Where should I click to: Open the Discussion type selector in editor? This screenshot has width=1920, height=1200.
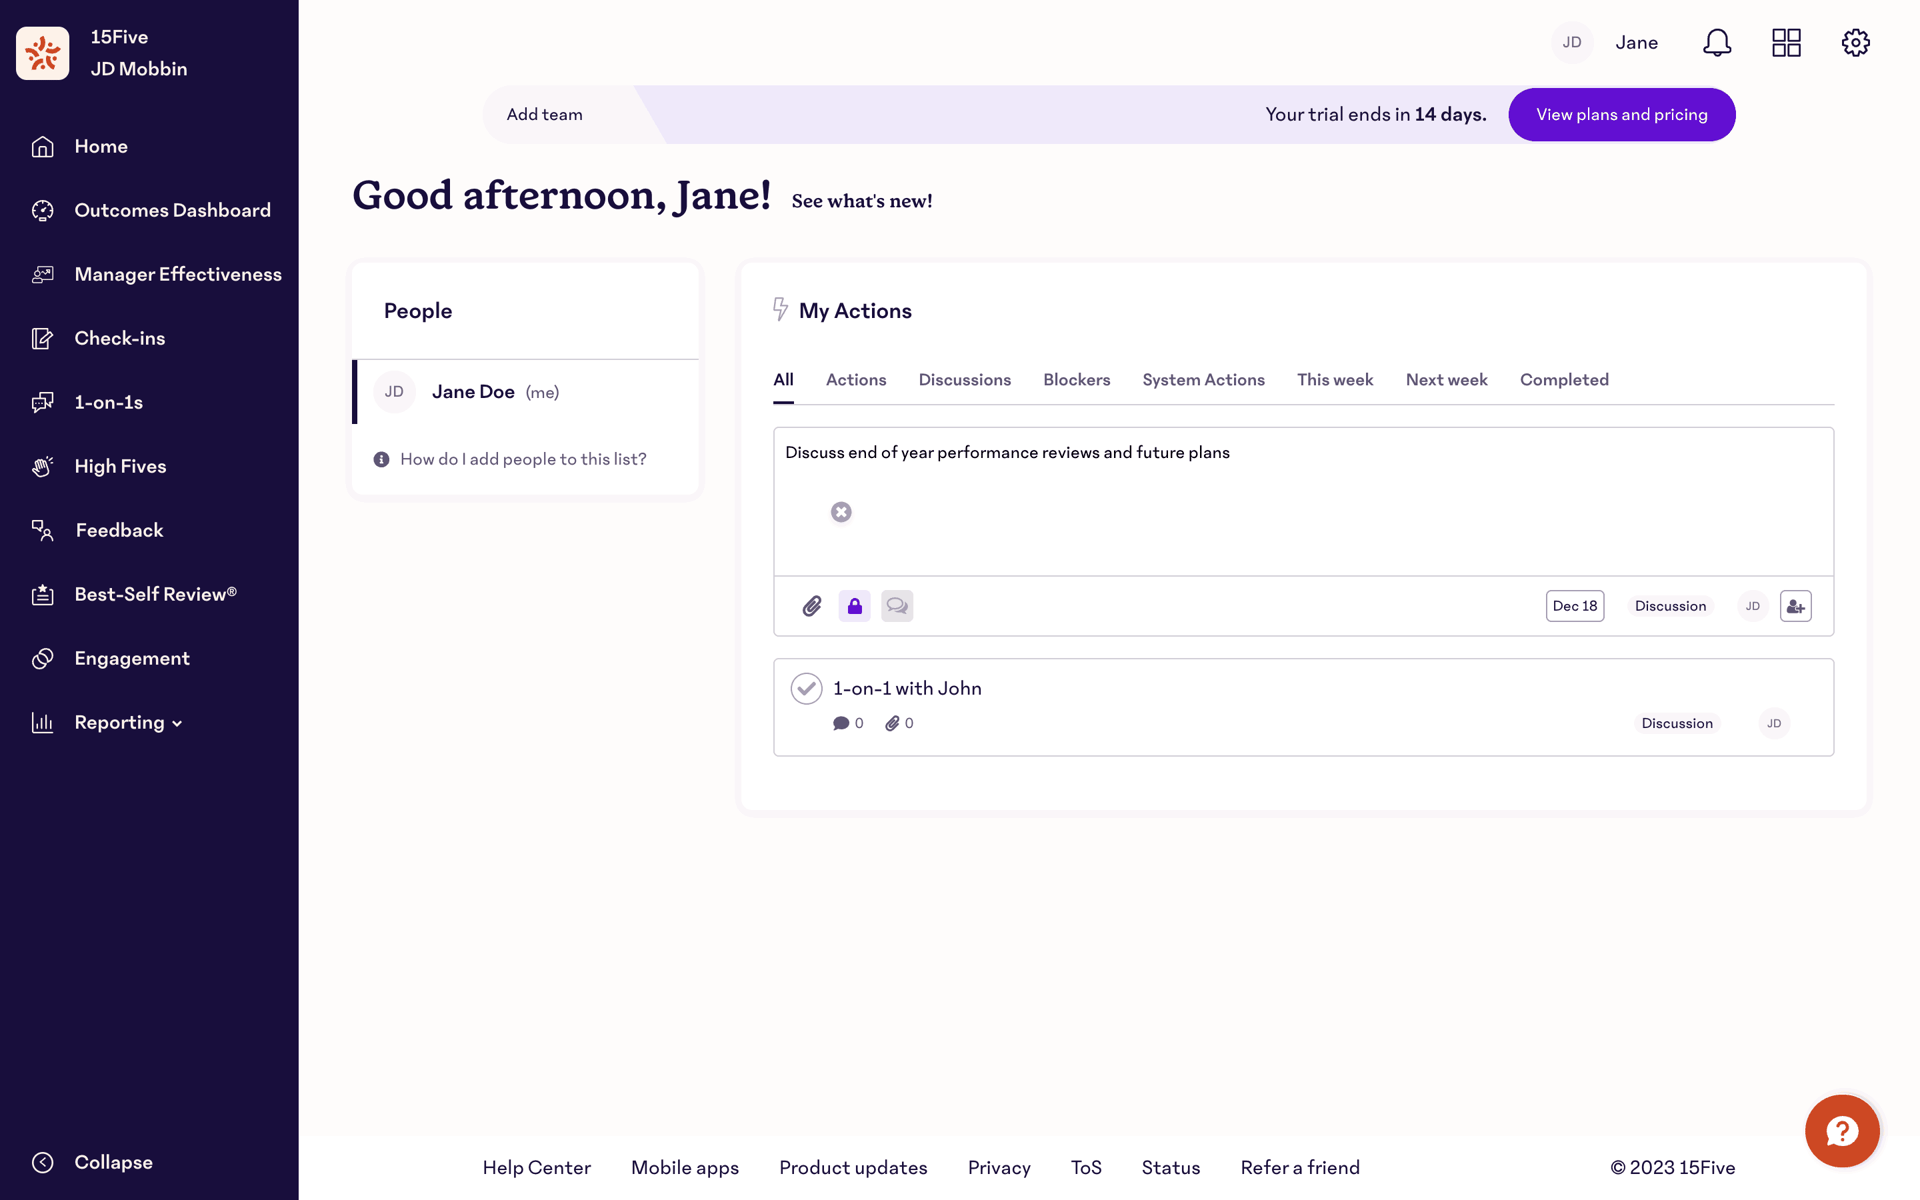coord(1670,606)
